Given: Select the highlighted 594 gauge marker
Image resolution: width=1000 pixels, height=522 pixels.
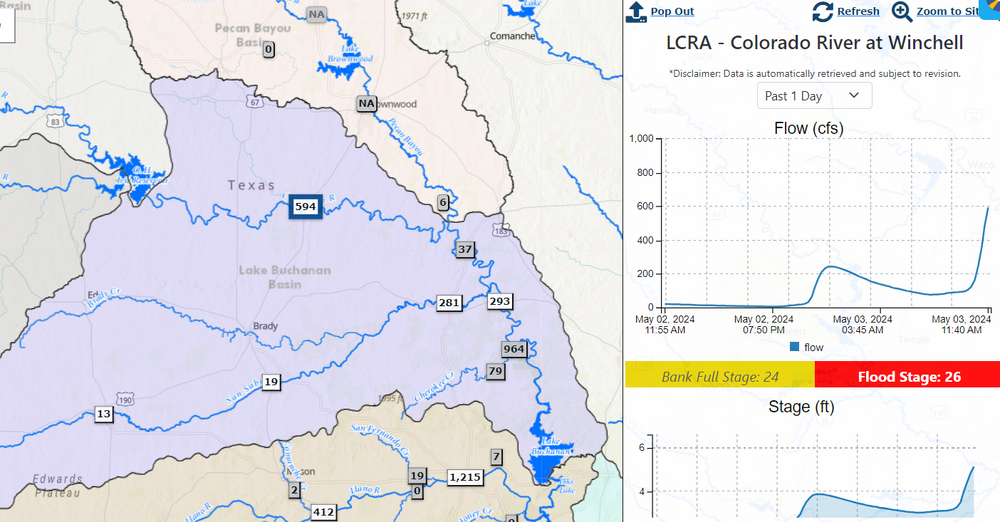Looking at the screenshot, I should click(305, 207).
